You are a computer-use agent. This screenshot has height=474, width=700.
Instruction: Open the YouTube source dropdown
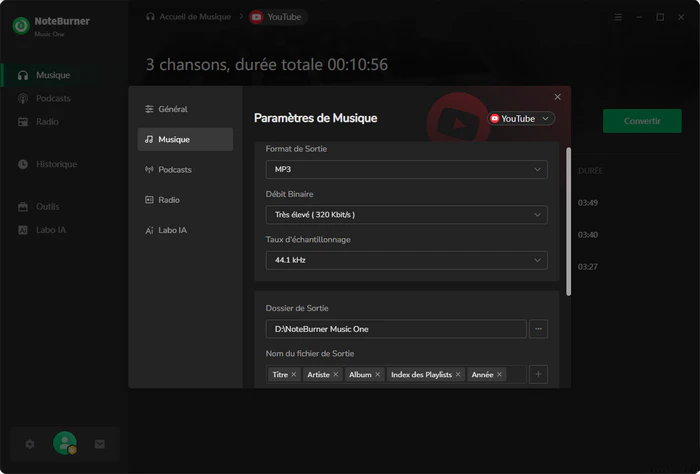521,119
